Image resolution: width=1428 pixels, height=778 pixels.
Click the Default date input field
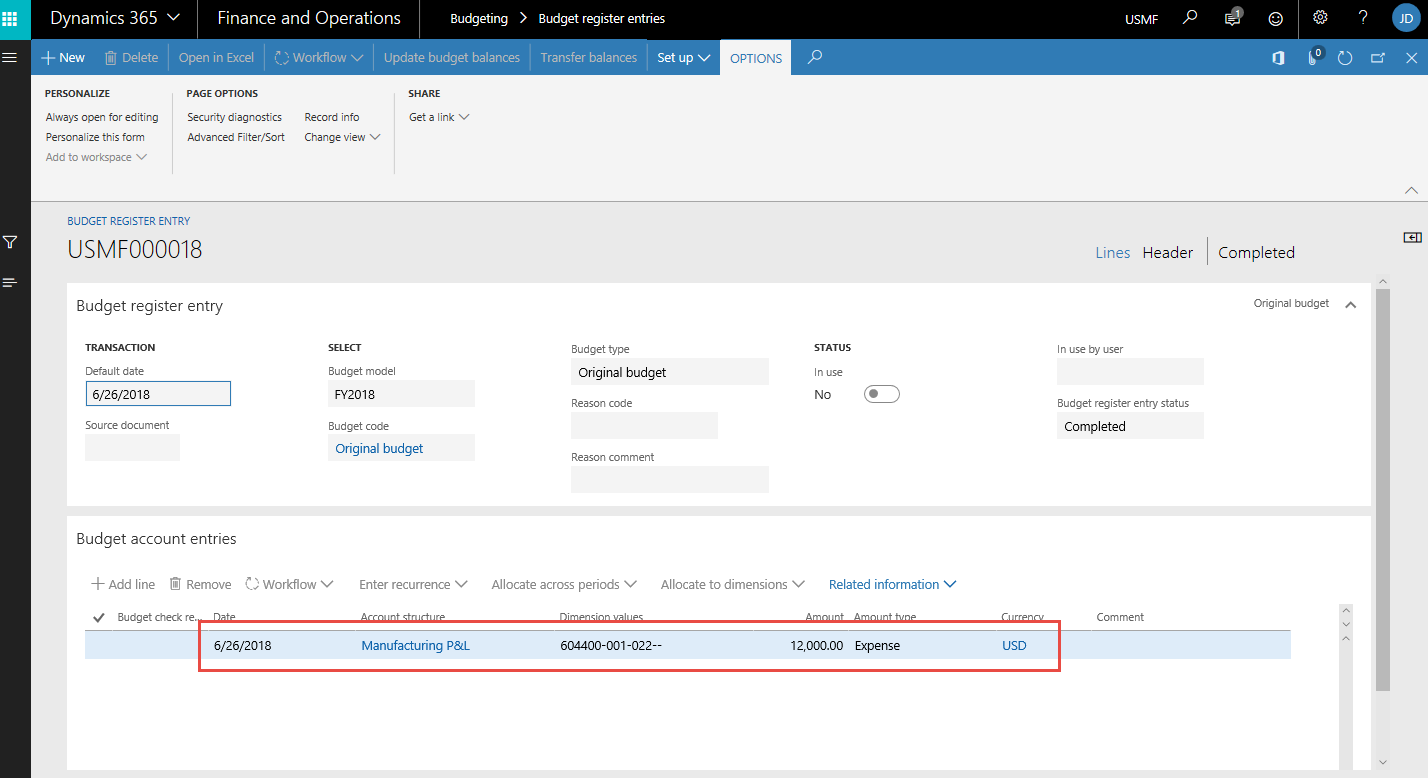[158, 394]
